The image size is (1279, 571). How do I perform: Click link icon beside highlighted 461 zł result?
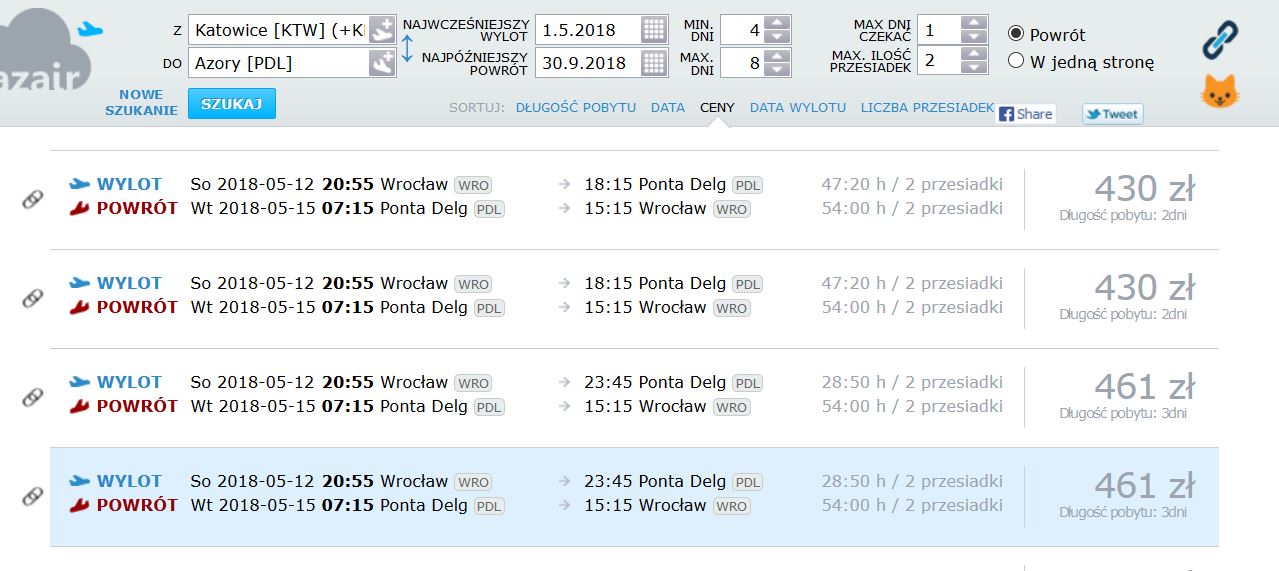click(x=33, y=496)
